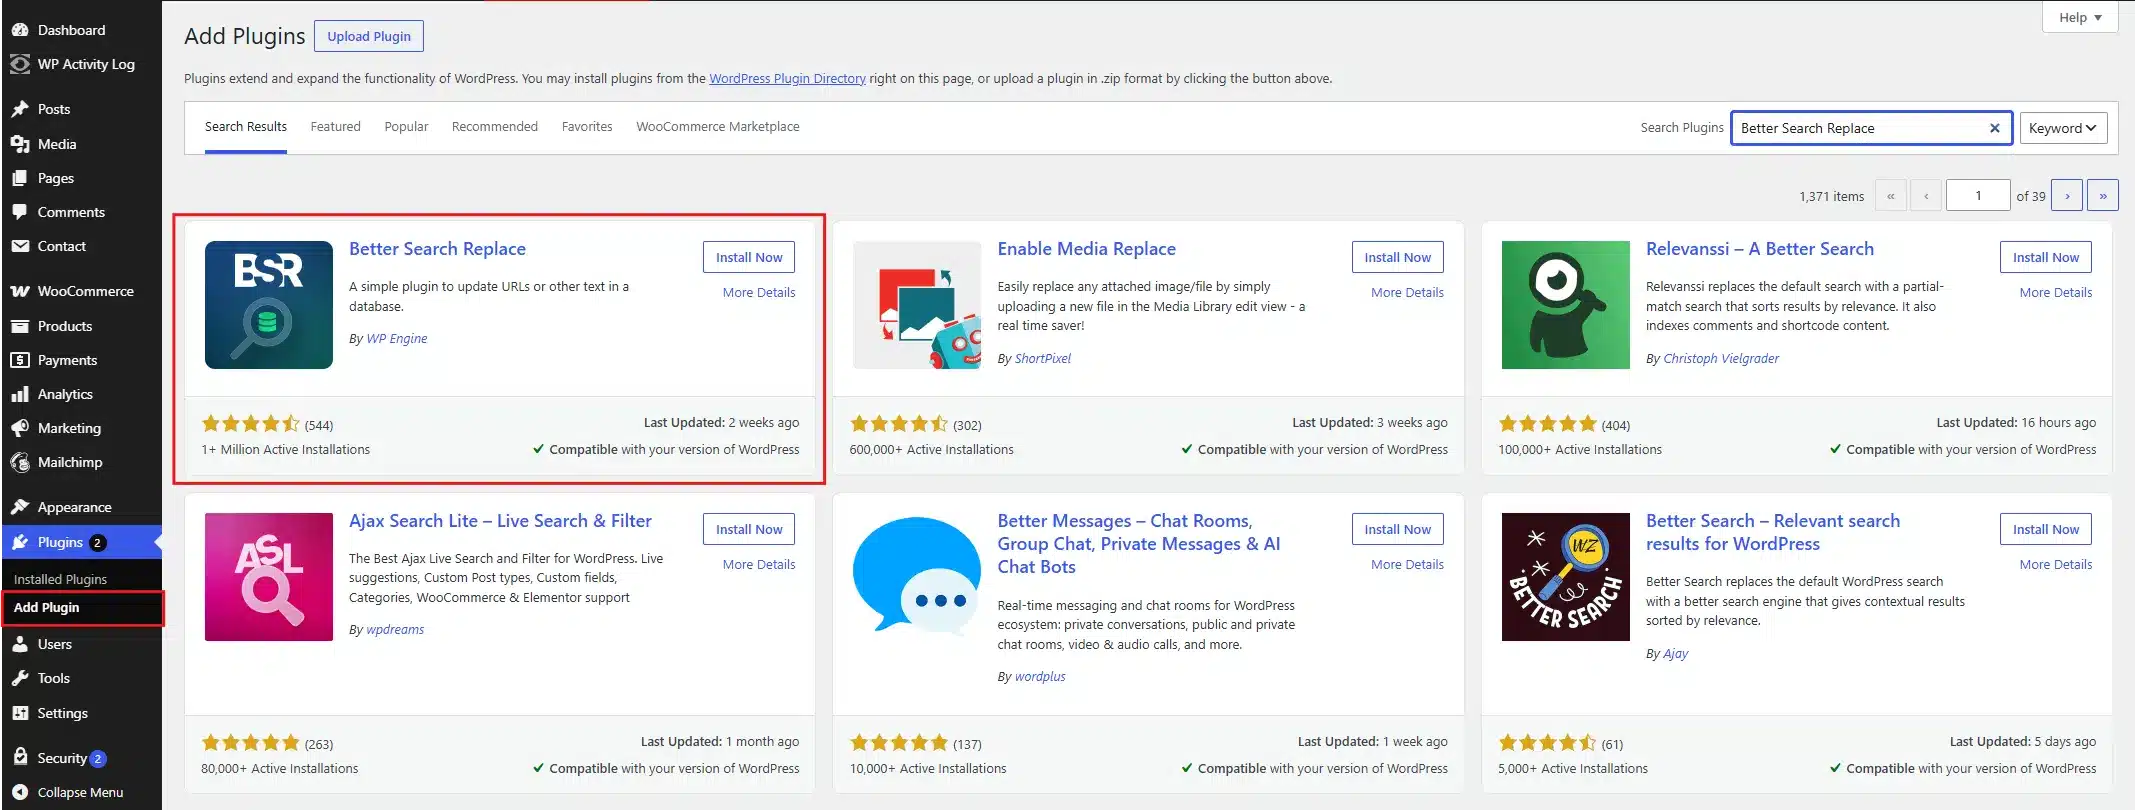Viewport: 2135px width, 810px height.
Task: Open the WP Engine author link
Action: pyautogui.click(x=396, y=338)
